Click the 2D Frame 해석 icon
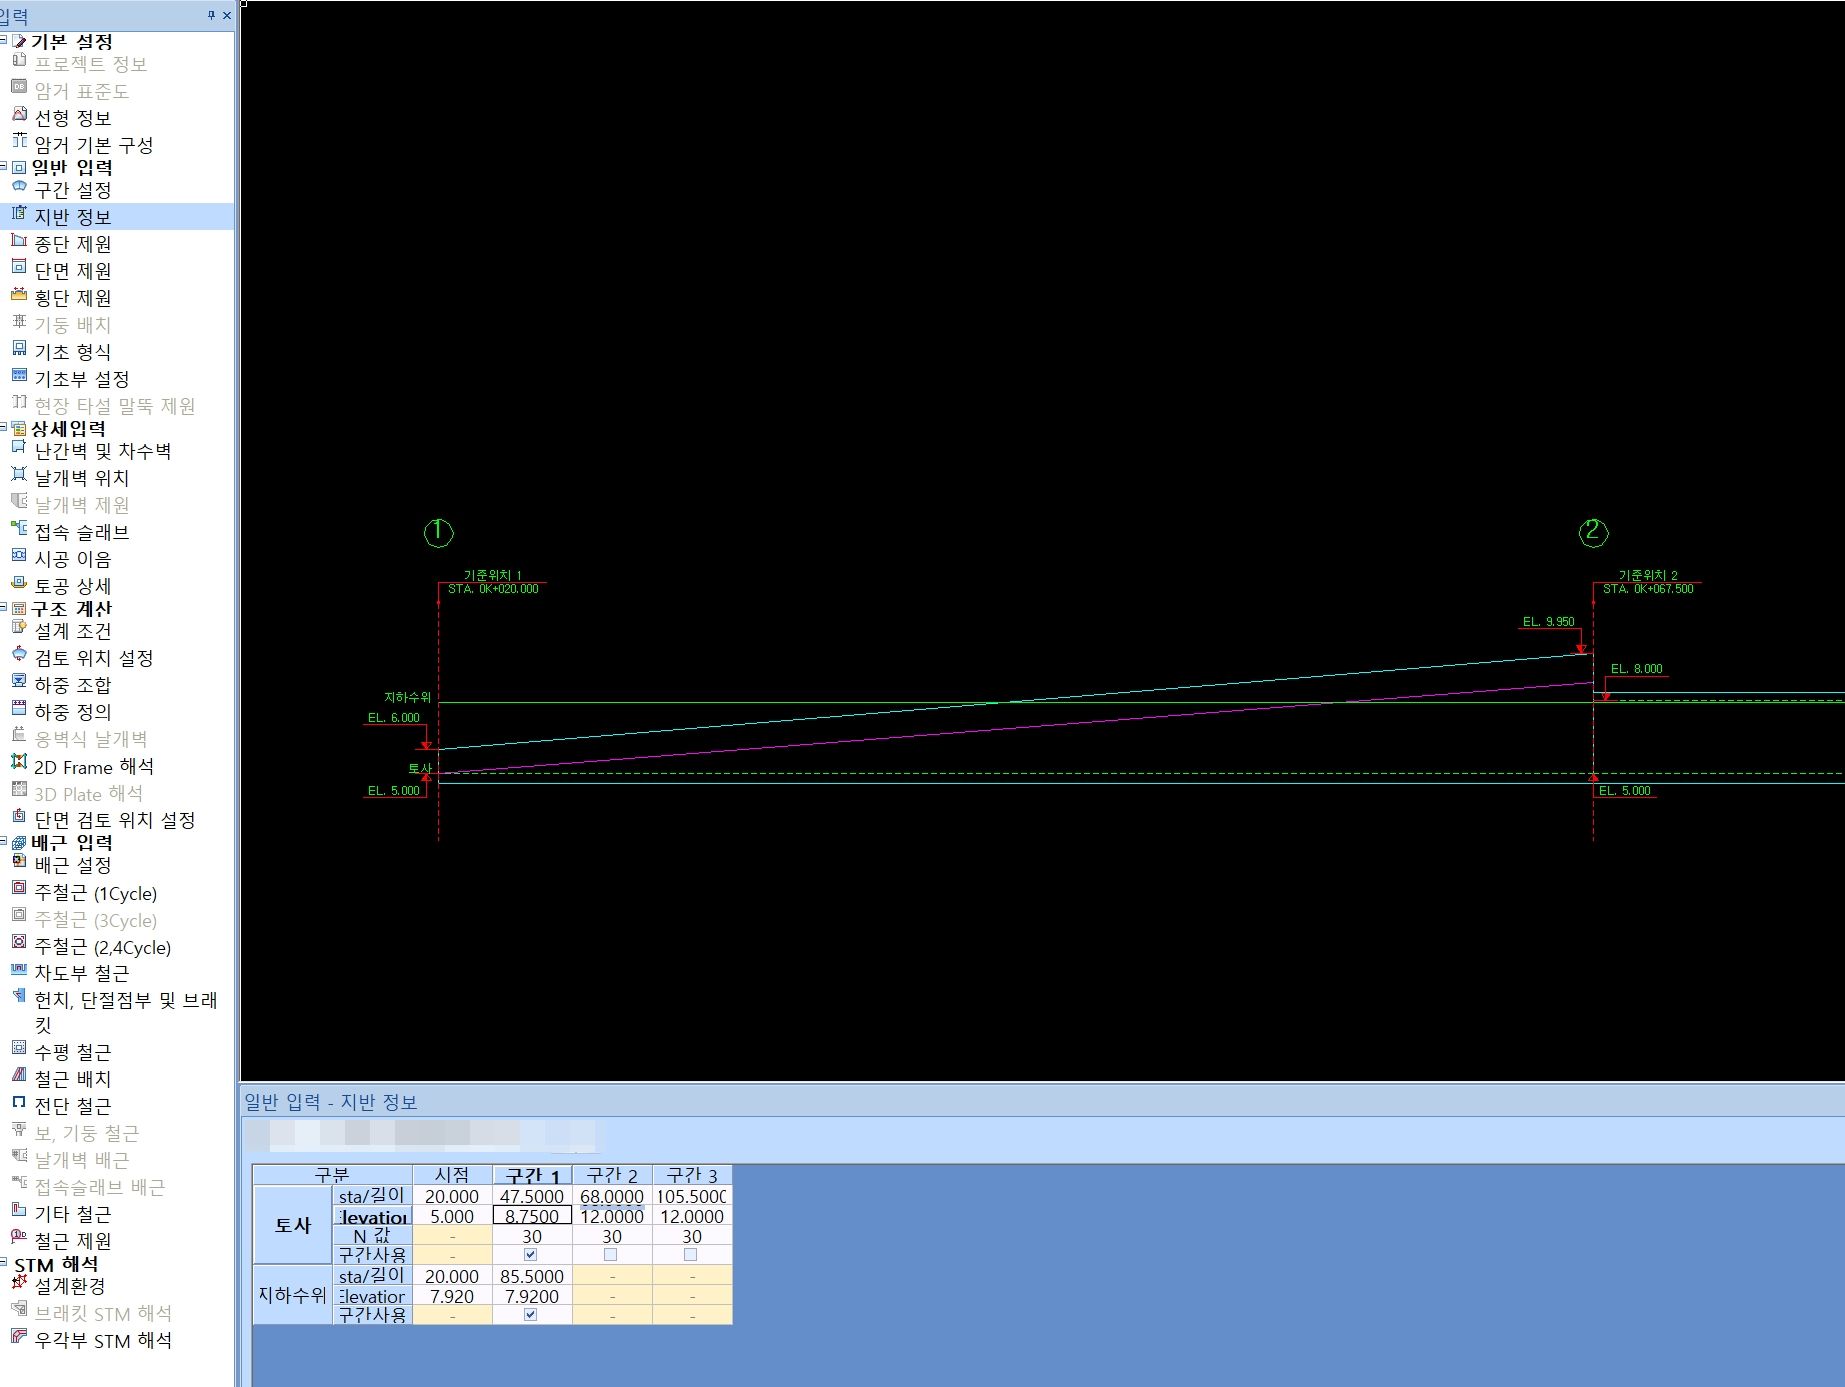Image resolution: width=1845 pixels, height=1387 pixels. [19, 762]
